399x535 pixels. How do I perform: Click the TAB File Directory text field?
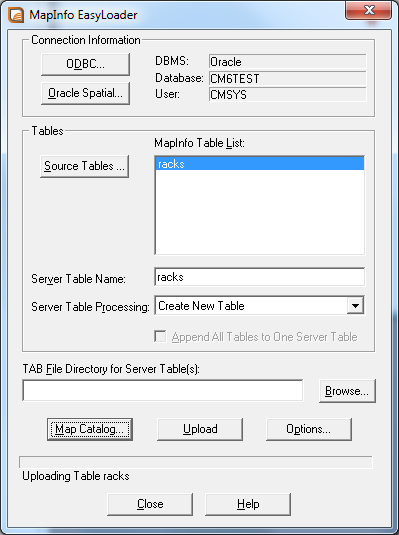click(x=162, y=390)
